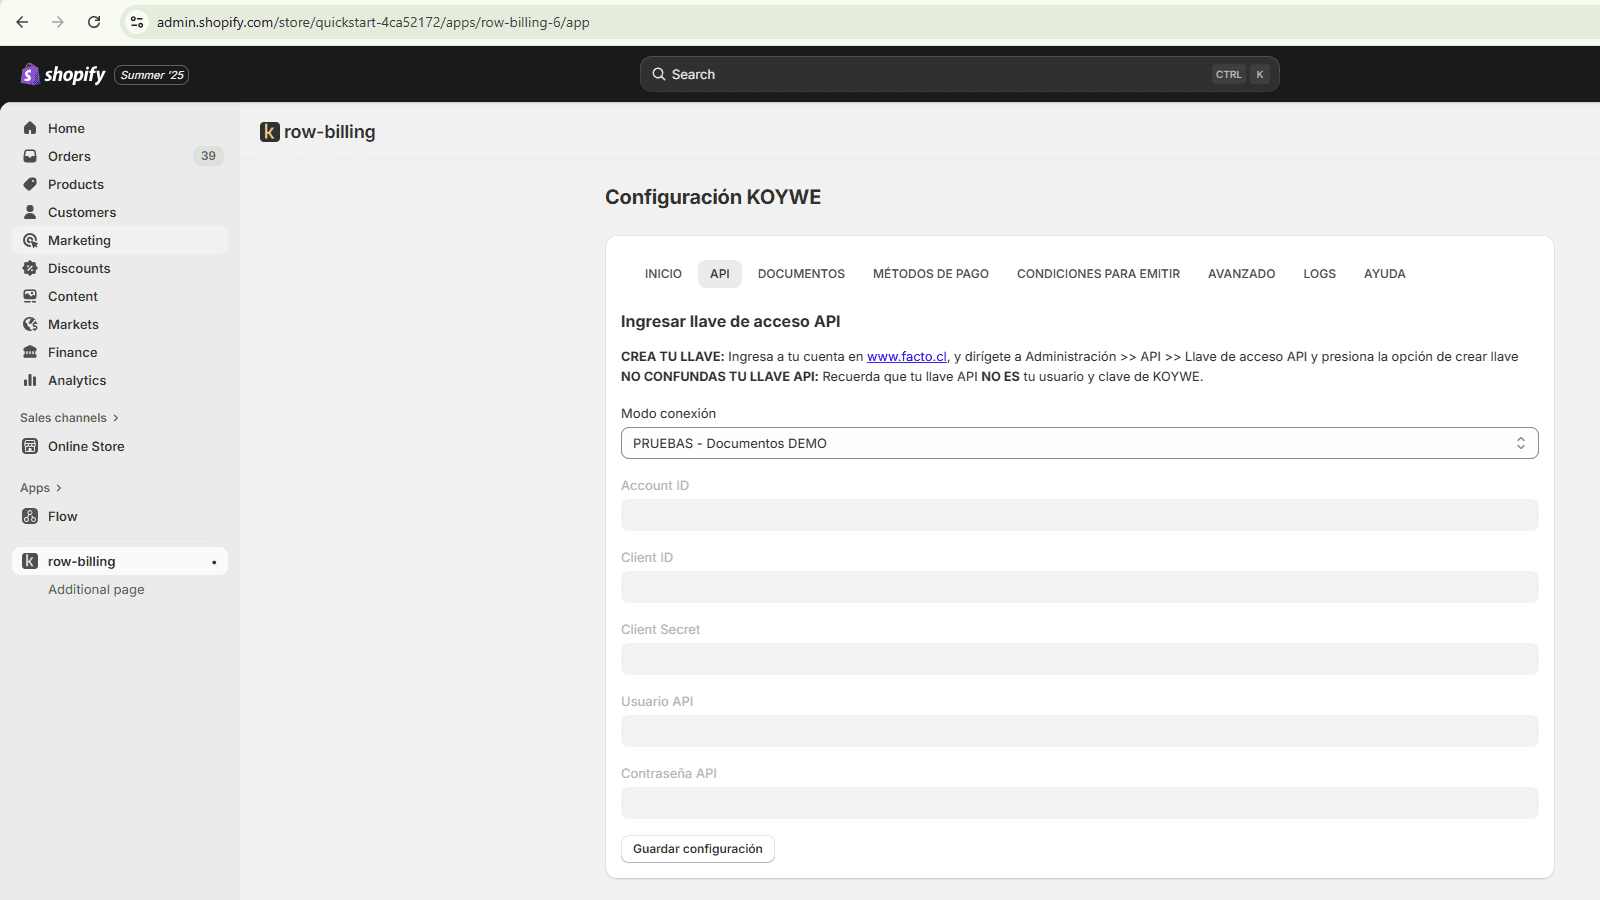1600x900 pixels.
Task: Click the Ingresar llave de acceso API heading
Action: (x=730, y=322)
